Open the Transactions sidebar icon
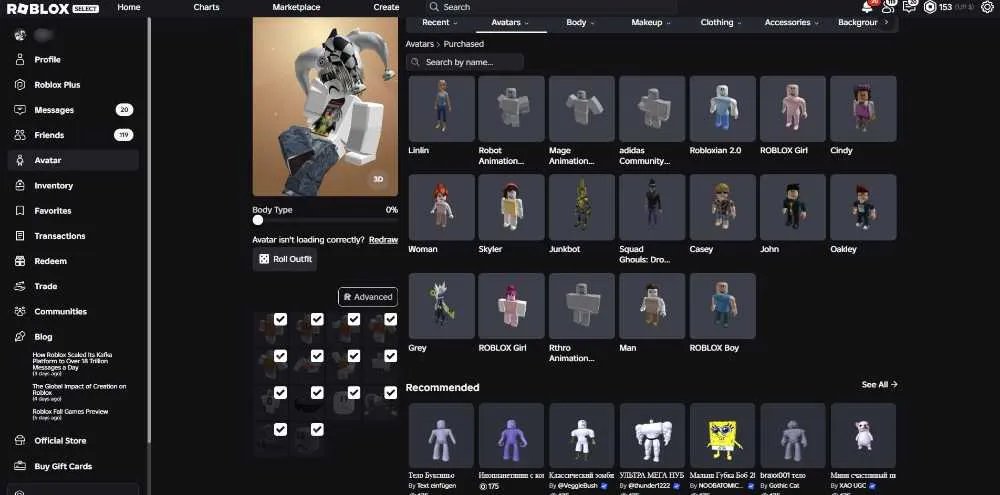Image resolution: width=1000 pixels, height=495 pixels. point(20,236)
